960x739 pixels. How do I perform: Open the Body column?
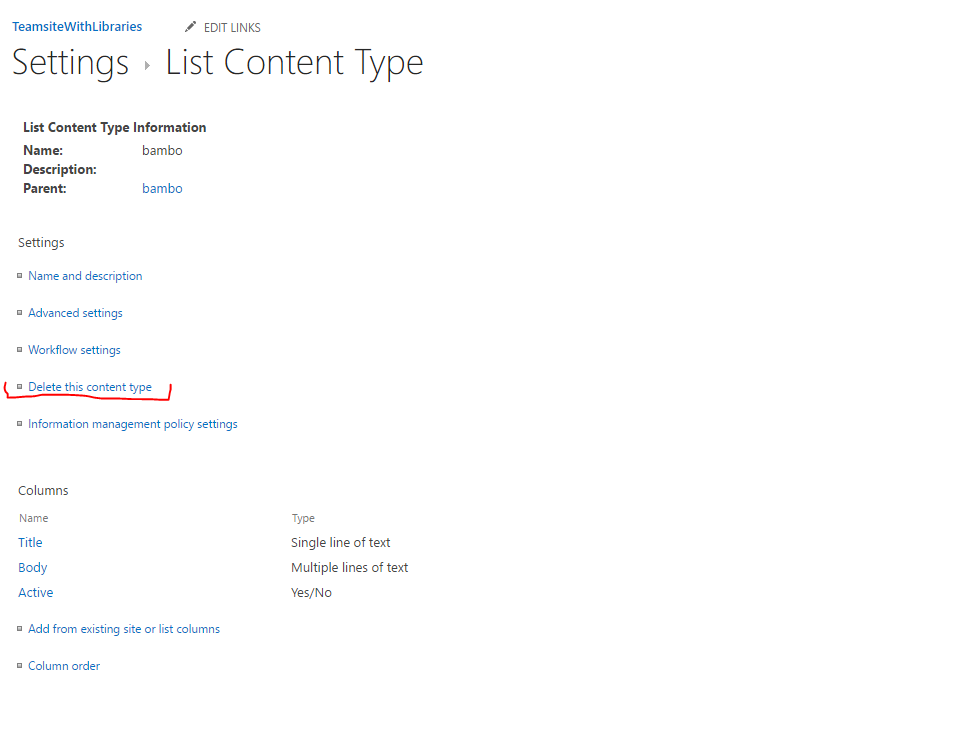click(32, 568)
